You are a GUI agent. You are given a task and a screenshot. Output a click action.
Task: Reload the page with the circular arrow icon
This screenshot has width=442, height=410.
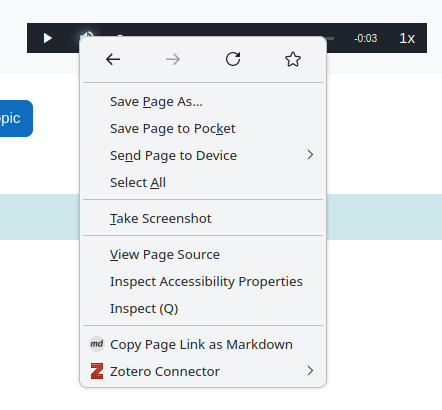[233, 59]
